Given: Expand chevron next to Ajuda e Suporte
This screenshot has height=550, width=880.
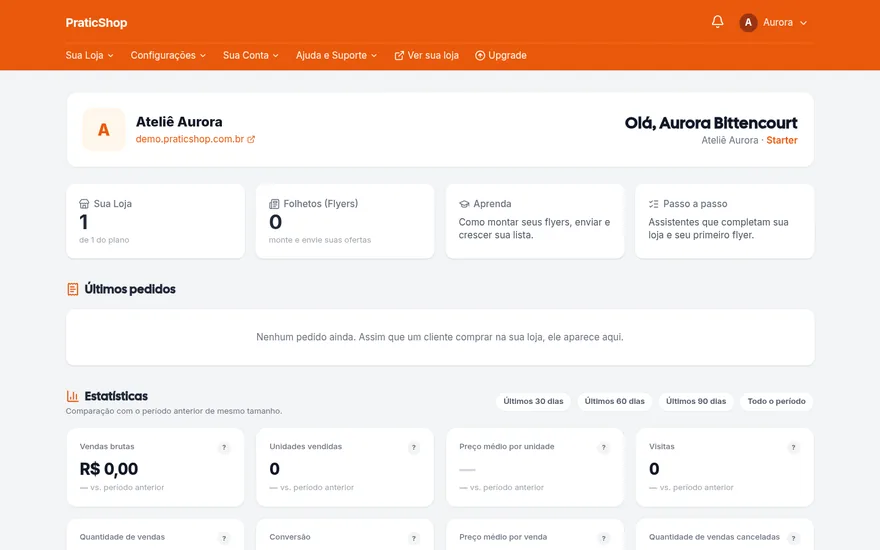Looking at the screenshot, I should pyautogui.click(x=374, y=56).
